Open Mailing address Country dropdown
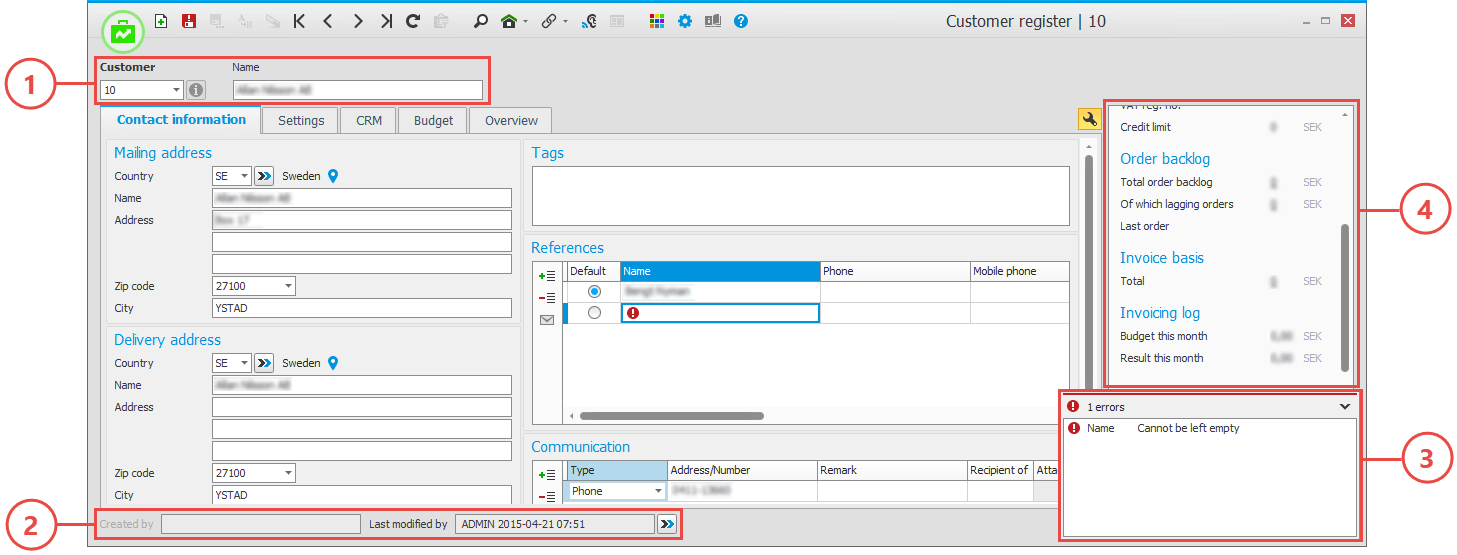 click(245, 176)
